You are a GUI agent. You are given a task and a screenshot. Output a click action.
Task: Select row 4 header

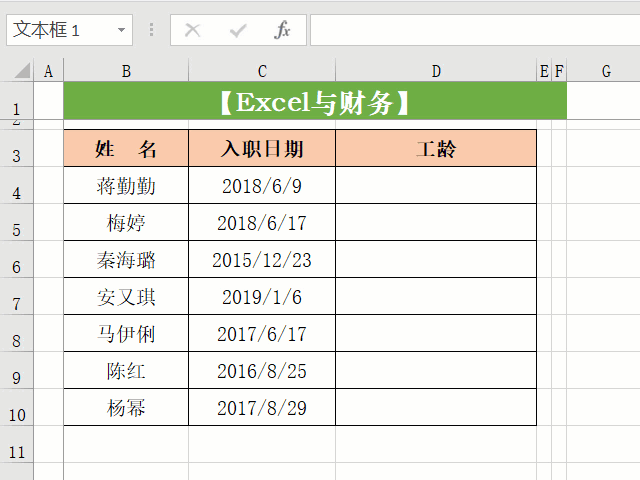coord(16,185)
